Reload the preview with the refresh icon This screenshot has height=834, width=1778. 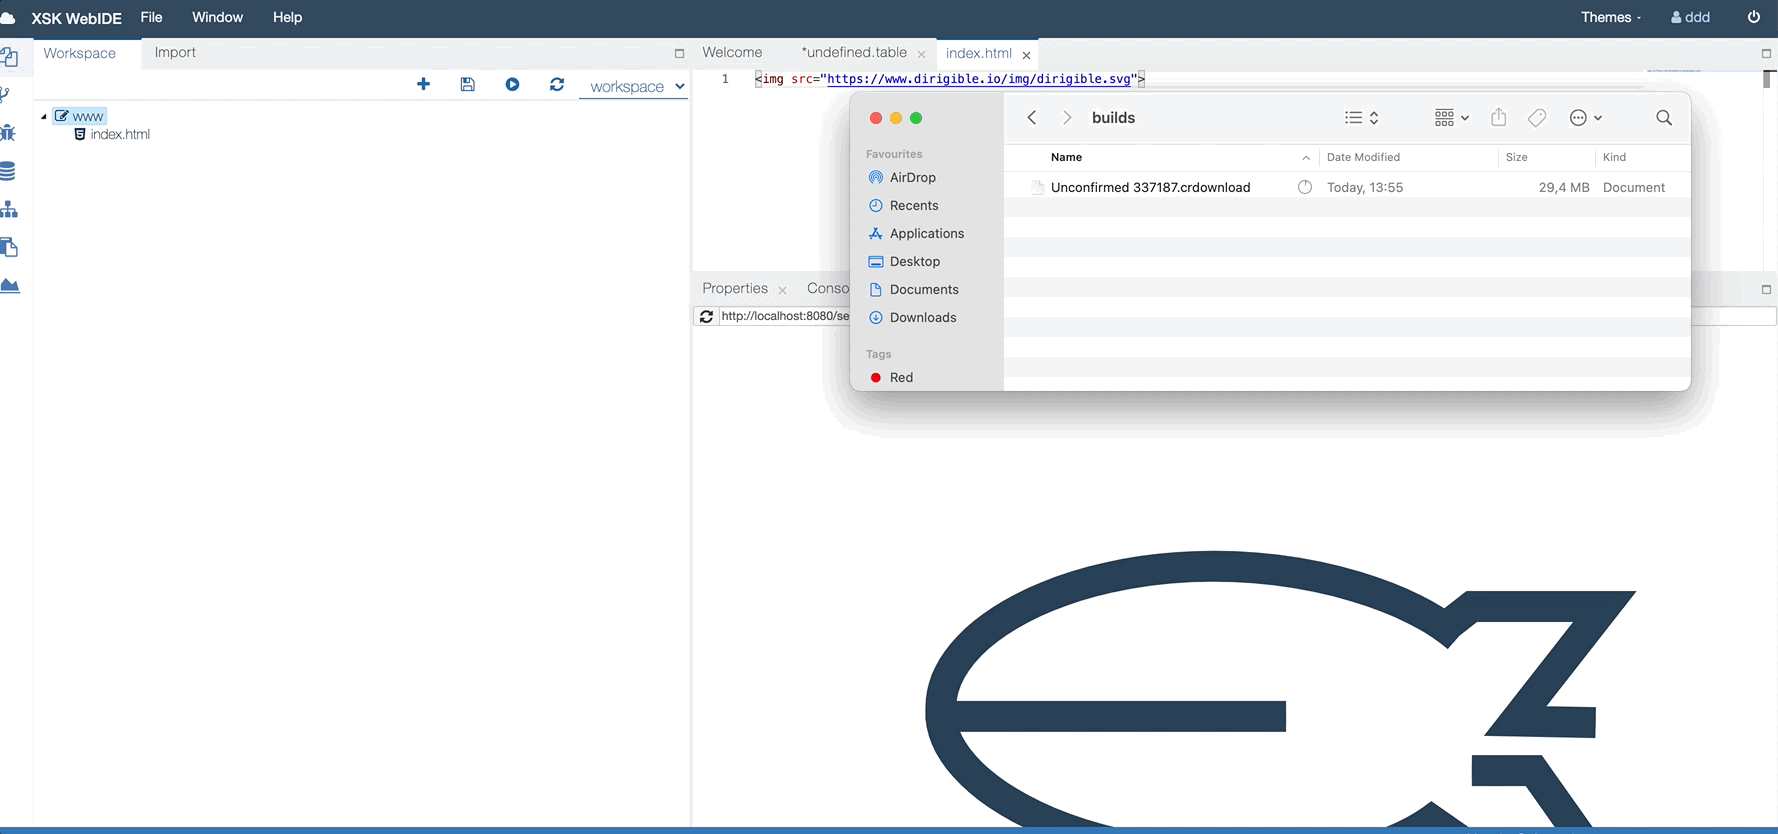click(706, 316)
